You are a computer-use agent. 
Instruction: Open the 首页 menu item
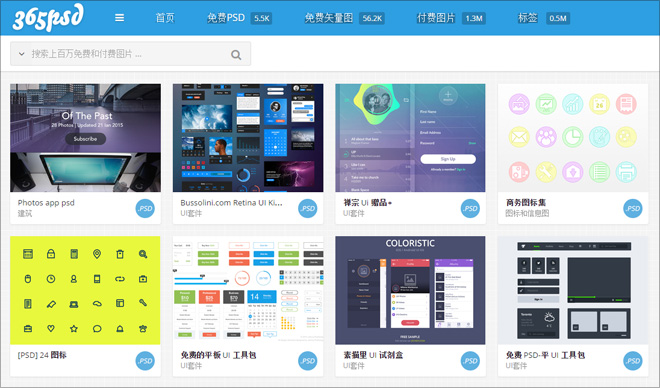coord(165,18)
